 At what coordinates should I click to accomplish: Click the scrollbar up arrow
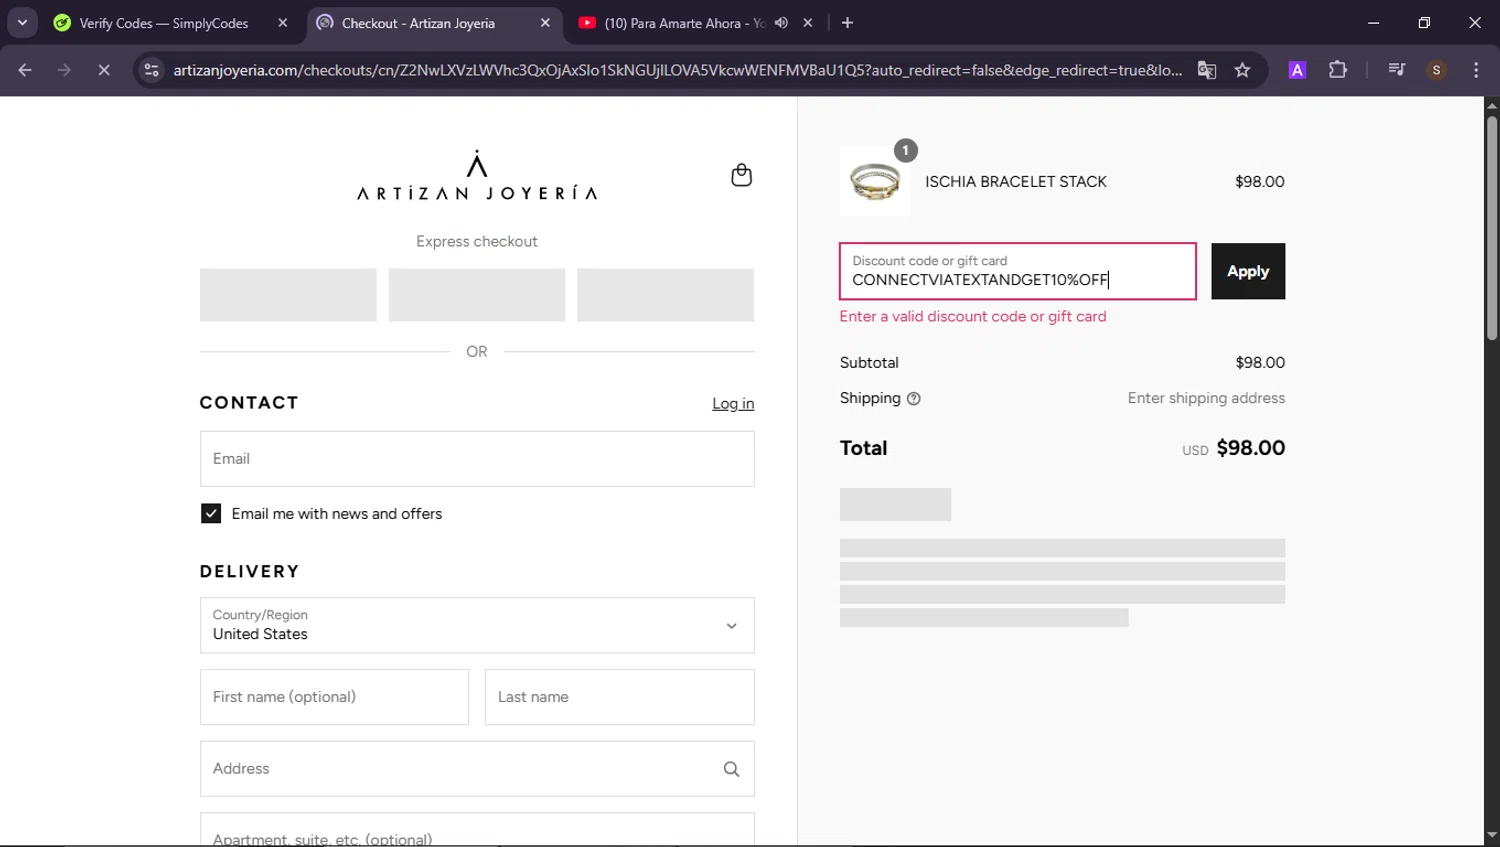pos(1491,105)
